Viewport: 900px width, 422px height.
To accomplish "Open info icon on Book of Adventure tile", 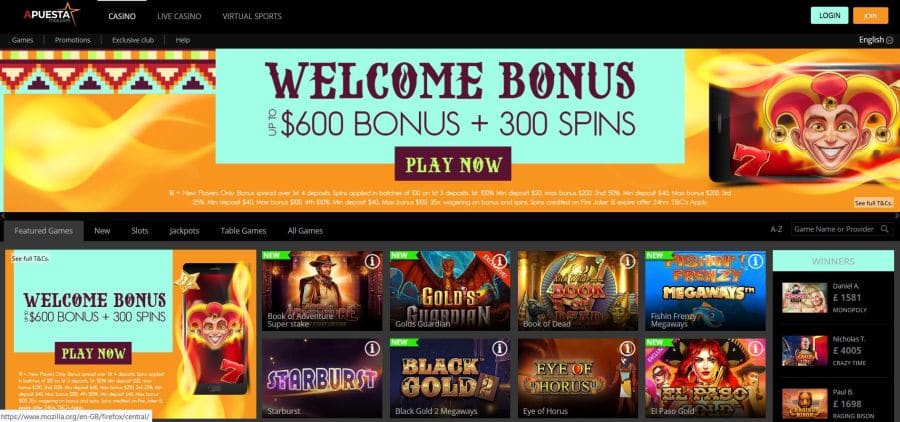I will [x=373, y=261].
